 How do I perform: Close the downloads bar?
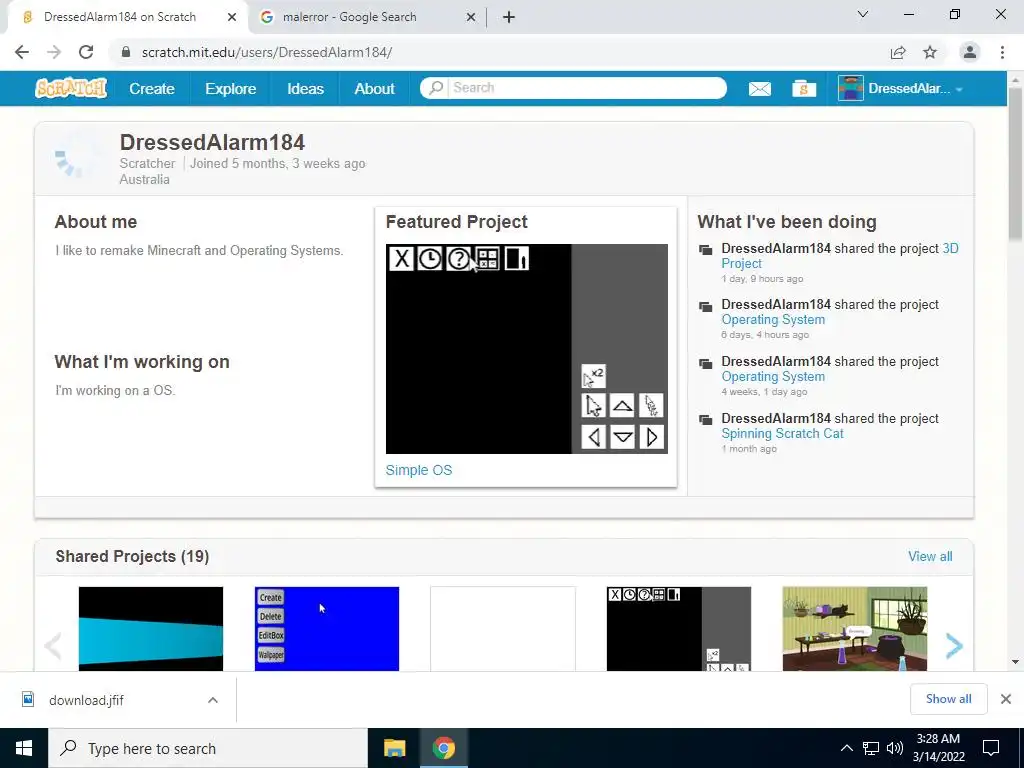coord(1006,699)
